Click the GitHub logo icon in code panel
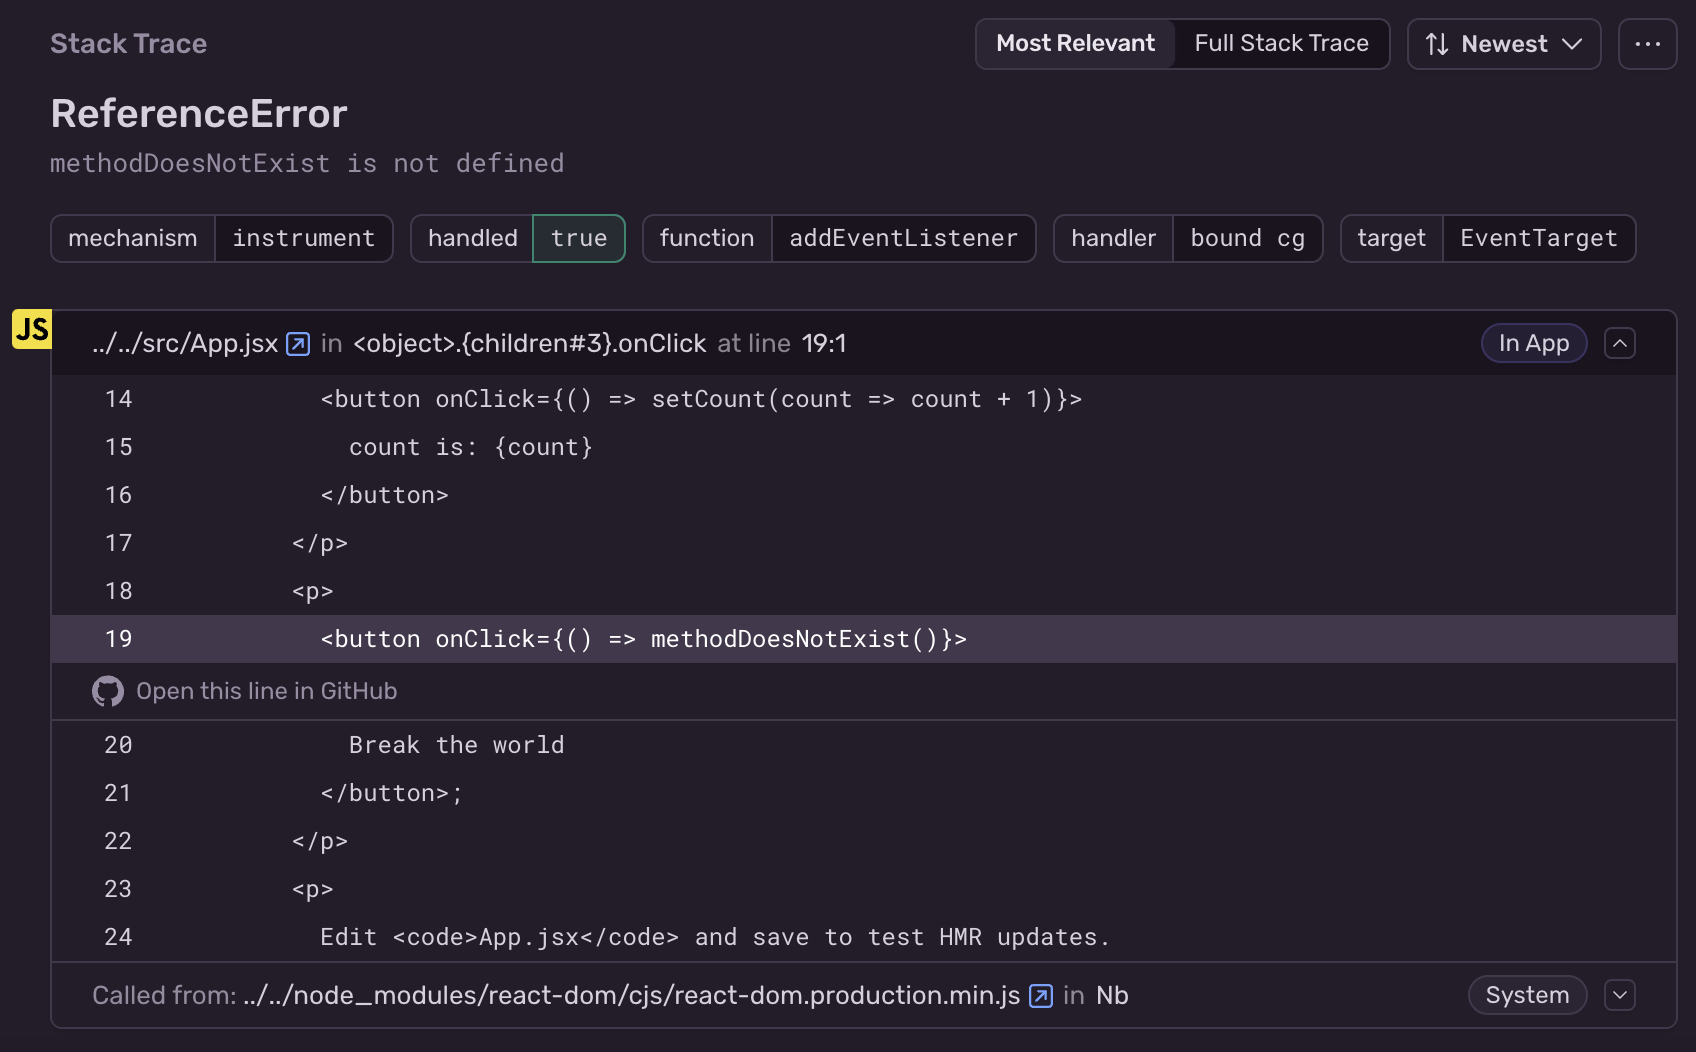Viewport: 1696px width, 1052px height. pos(107,690)
